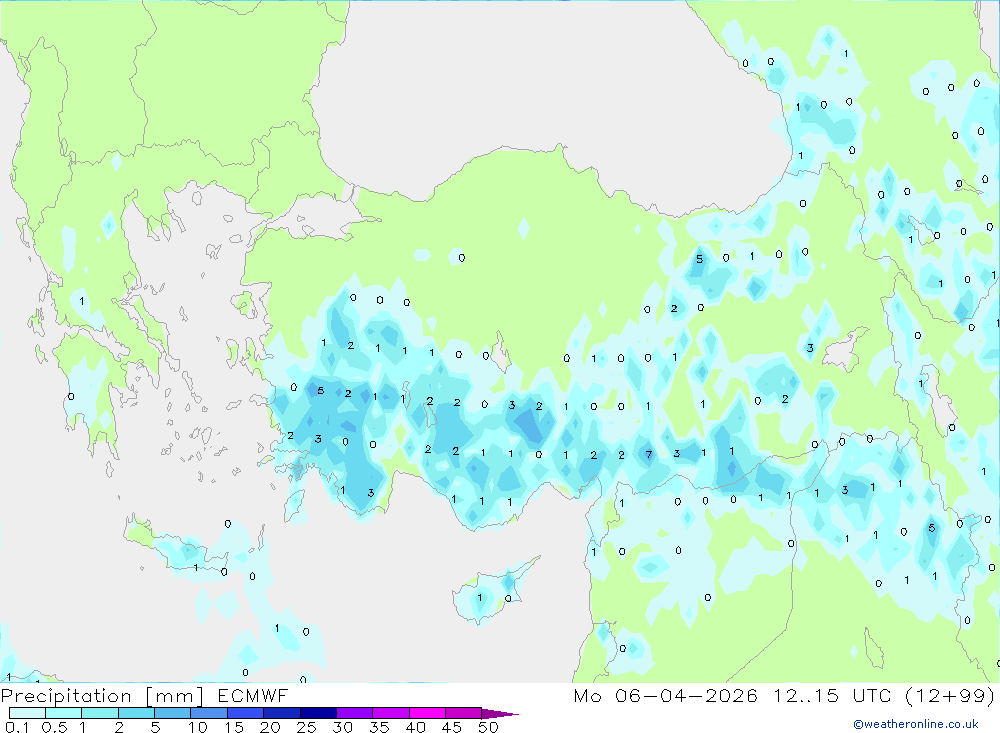
Task: Click the '0.1' legend scale label
Action: point(17,727)
